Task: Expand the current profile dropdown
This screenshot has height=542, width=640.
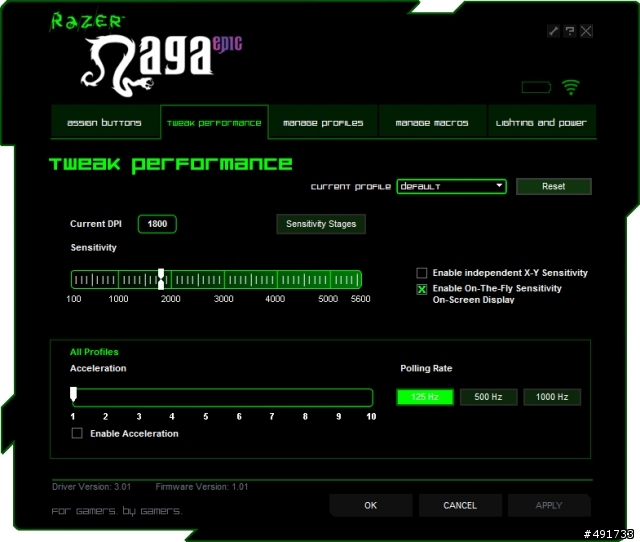Action: (451, 187)
